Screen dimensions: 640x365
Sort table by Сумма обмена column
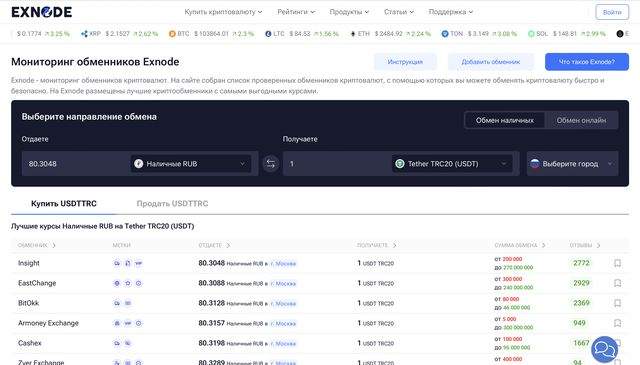(520, 245)
